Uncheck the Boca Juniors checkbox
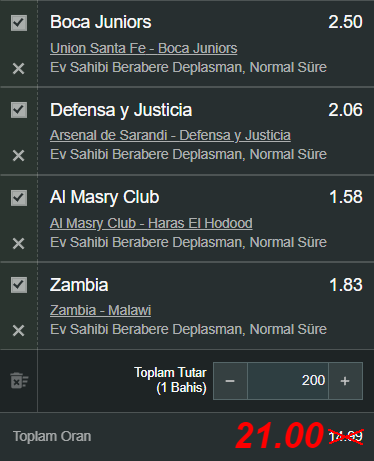The width and height of the screenshot is (374, 461). click(19, 23)
